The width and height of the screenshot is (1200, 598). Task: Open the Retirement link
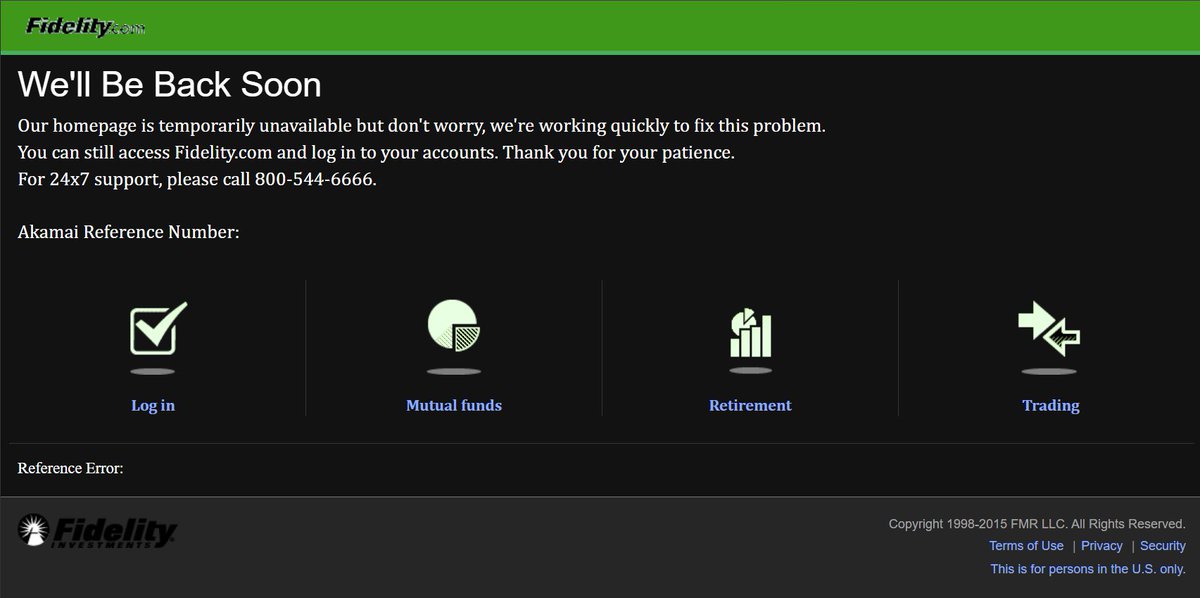pos(750,405)
